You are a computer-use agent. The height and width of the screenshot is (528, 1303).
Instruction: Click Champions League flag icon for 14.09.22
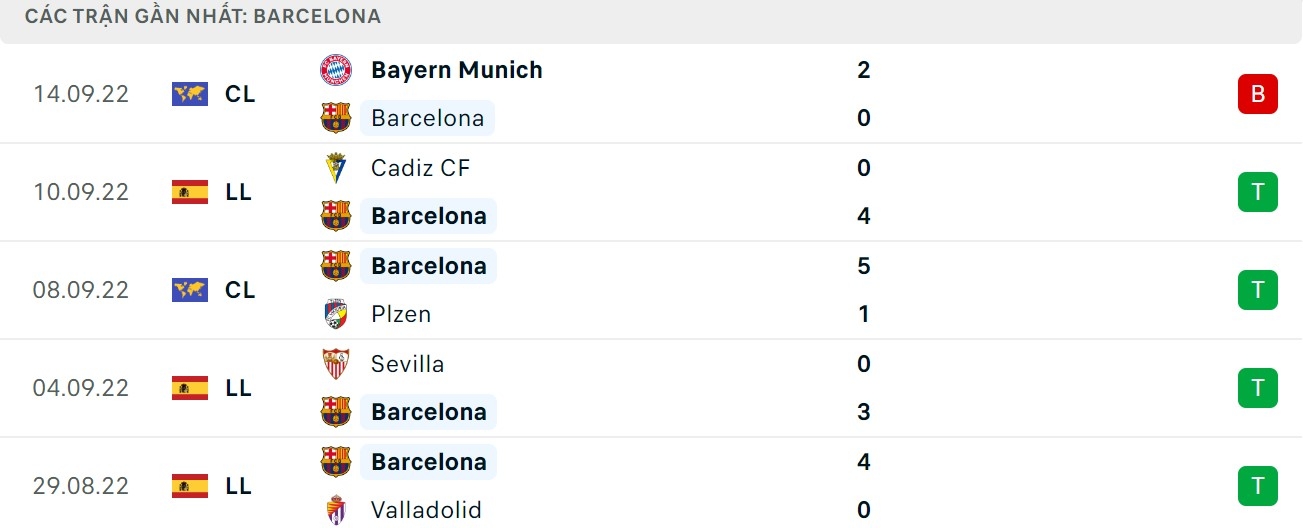(x=190, y=94)
